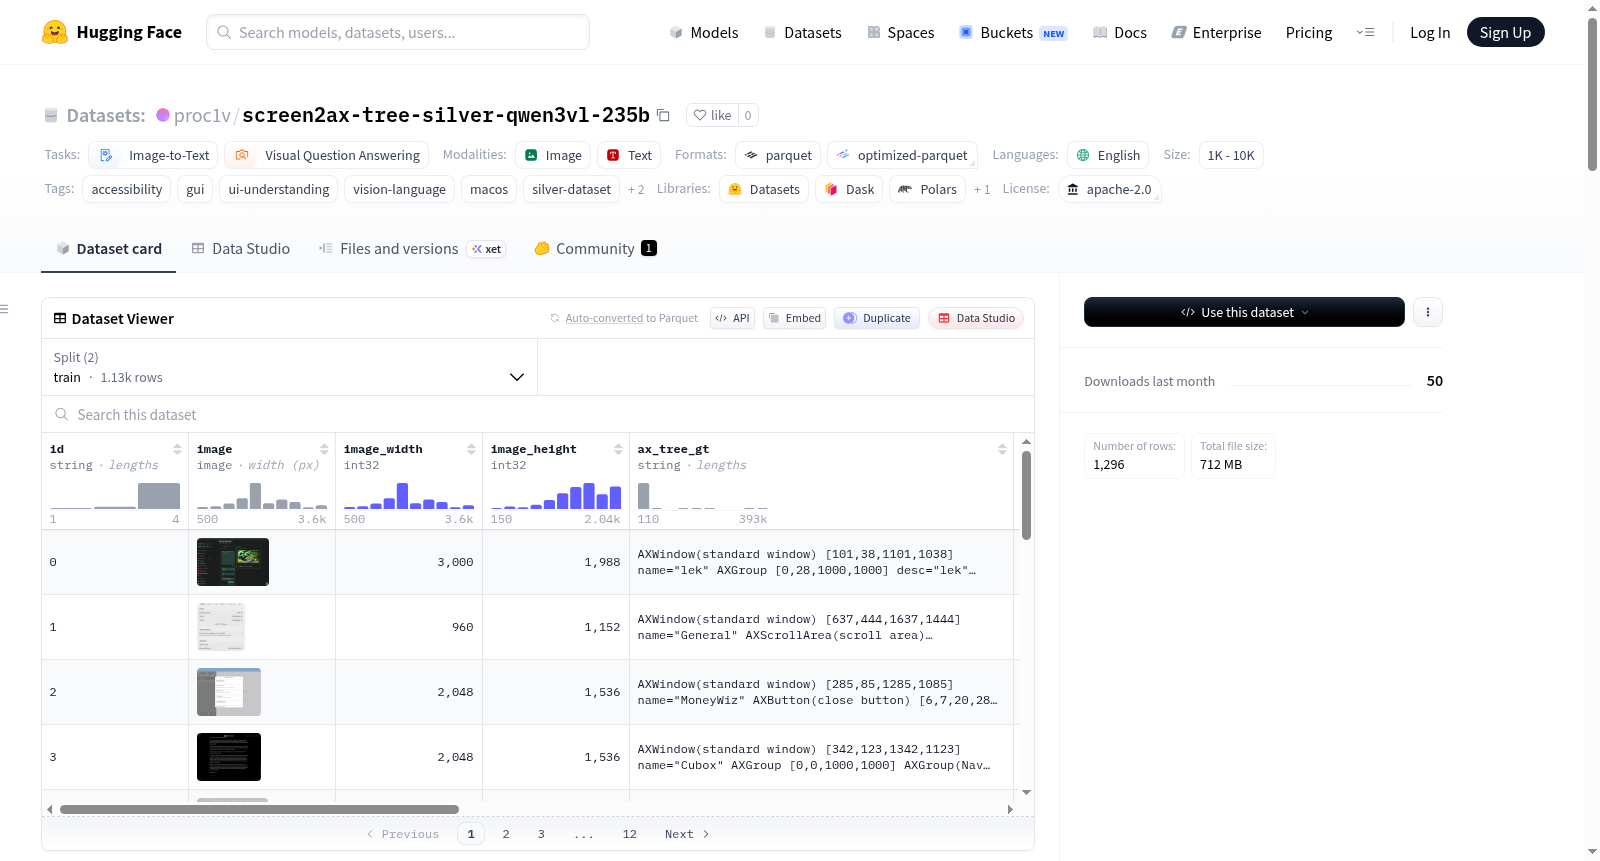Viewport: 1600px width, 861px height.
Task: Open the left sidebar hamburger icon
Action: (x=4, y=309)
